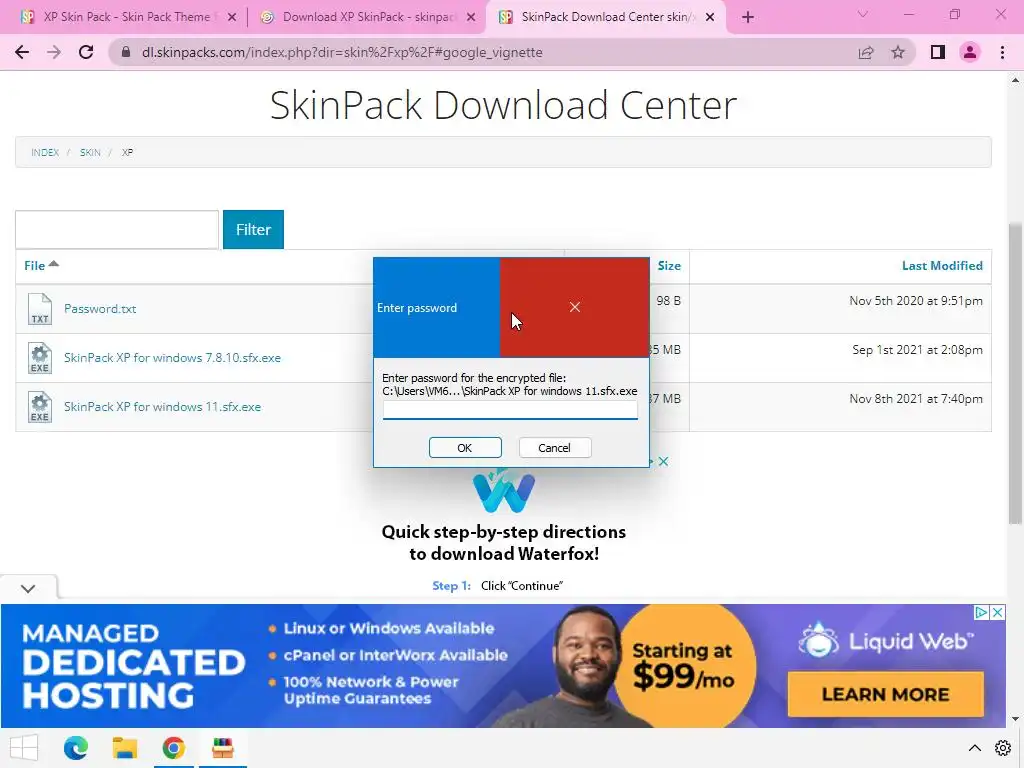Image resolution: width=1024 pixels, height=768 pixels.
Task: Switch to Download XP SkinPack tab
Action: coord(369,17)
